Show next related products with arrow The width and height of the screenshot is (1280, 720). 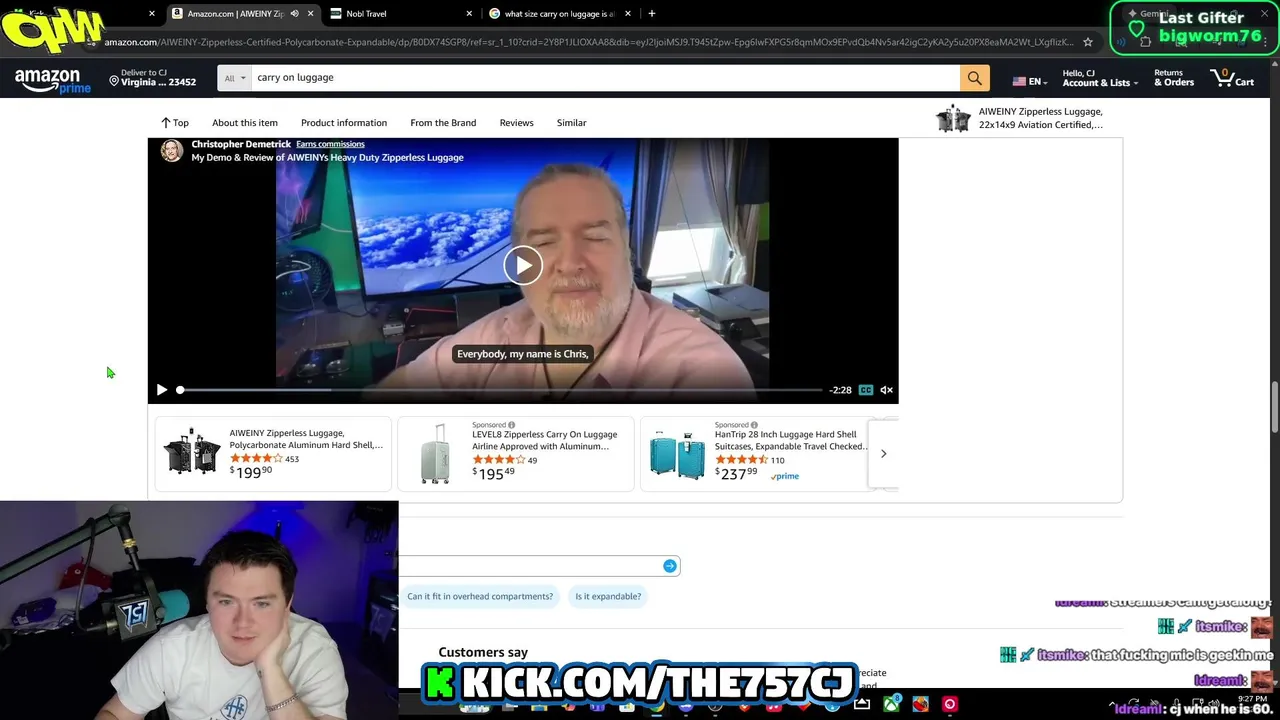(x=883, y=454)
